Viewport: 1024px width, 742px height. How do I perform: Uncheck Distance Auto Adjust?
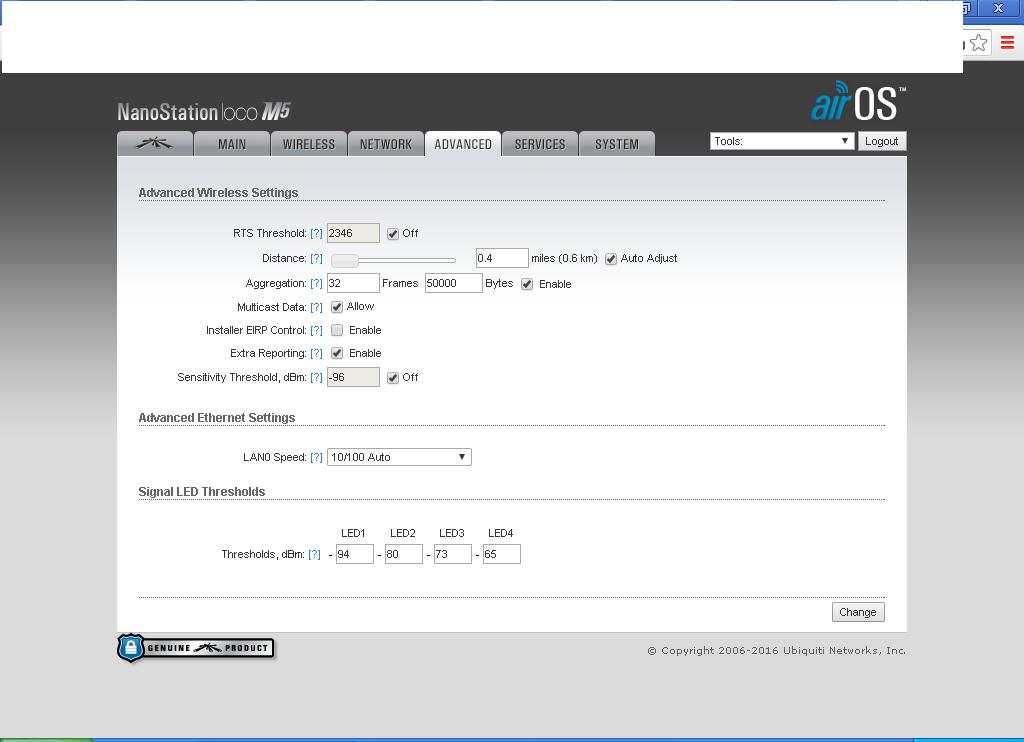coord(611,259)
